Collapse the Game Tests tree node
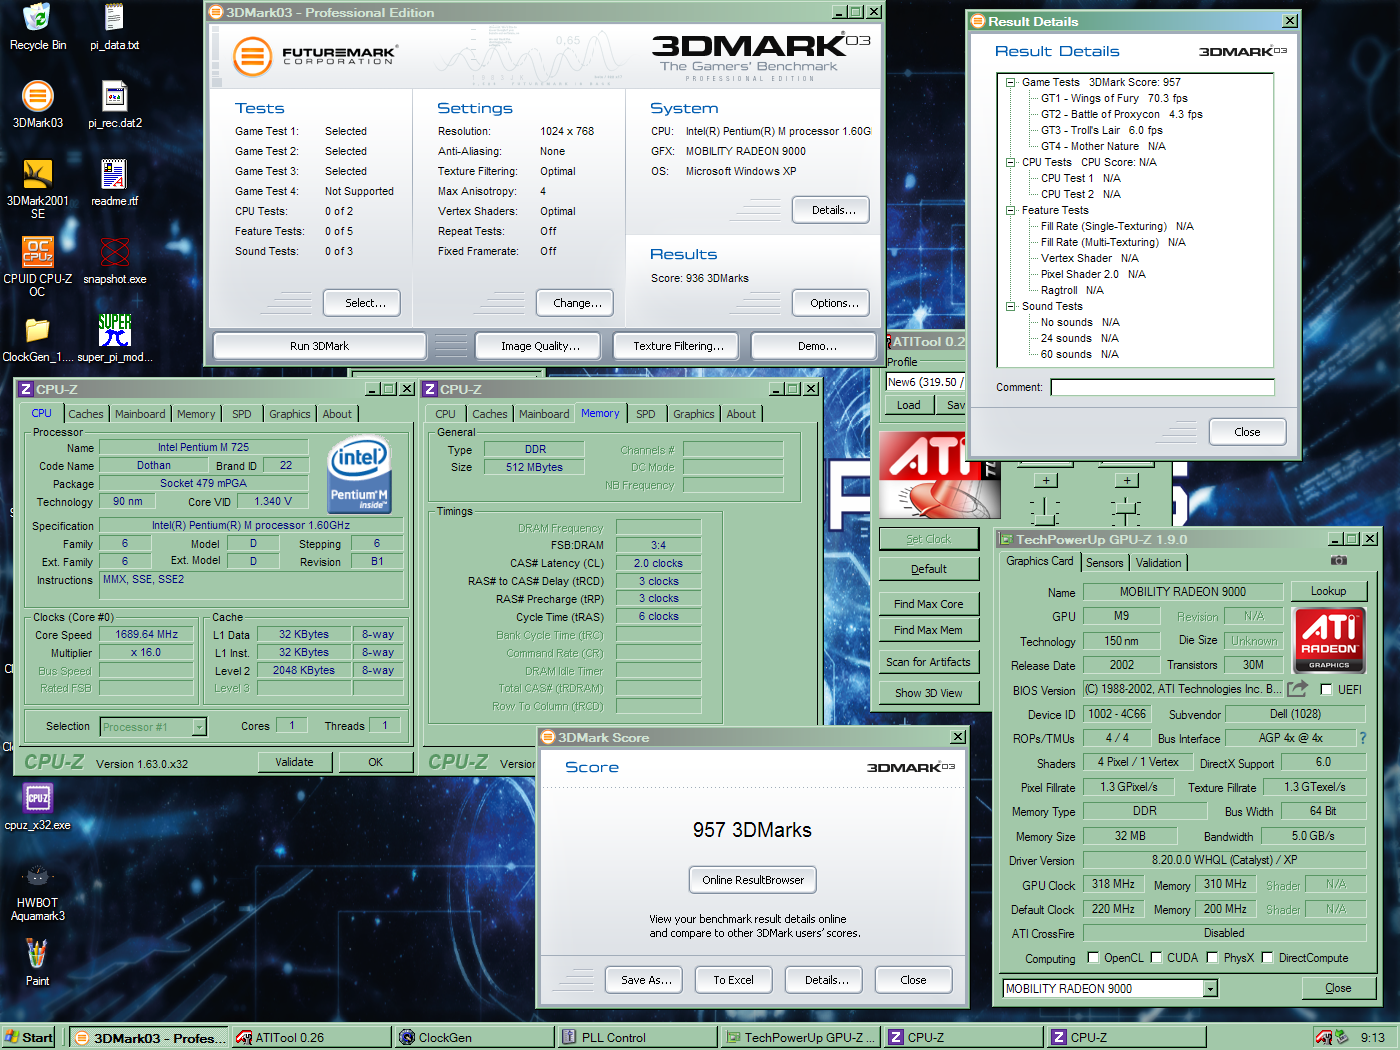Screen dimensions: 1400x1050 1011,82
